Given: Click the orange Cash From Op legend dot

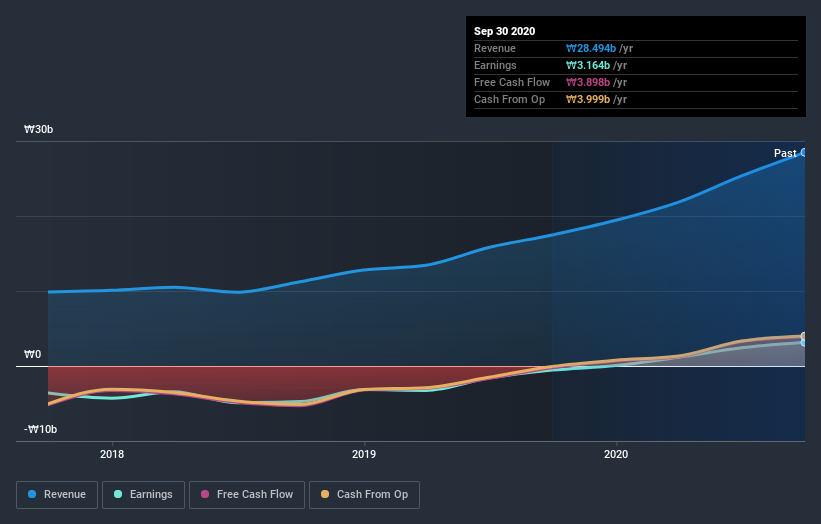Looking at the screenshot, I should point(325,494).
